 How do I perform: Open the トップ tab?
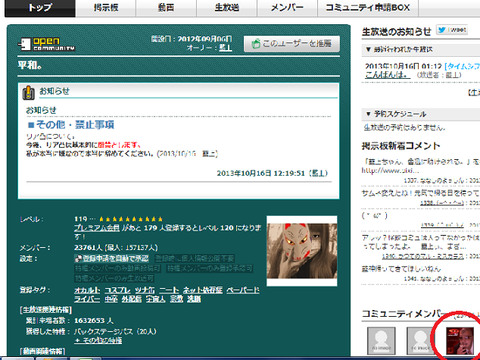(40, 8)
